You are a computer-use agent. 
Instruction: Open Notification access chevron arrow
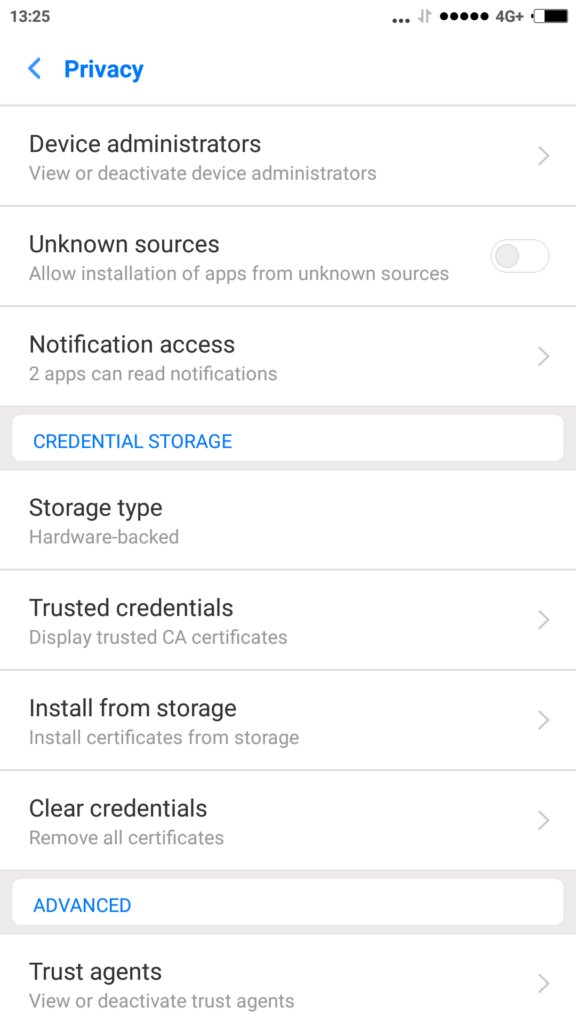click(x=543, y=357)
